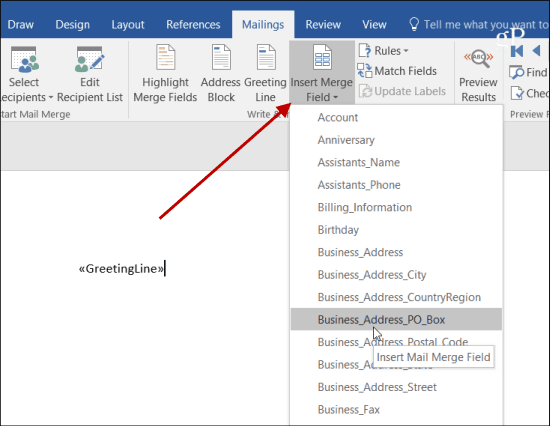Open the Review tab
The image size is (550, 426).
click(x=323, y=25)
